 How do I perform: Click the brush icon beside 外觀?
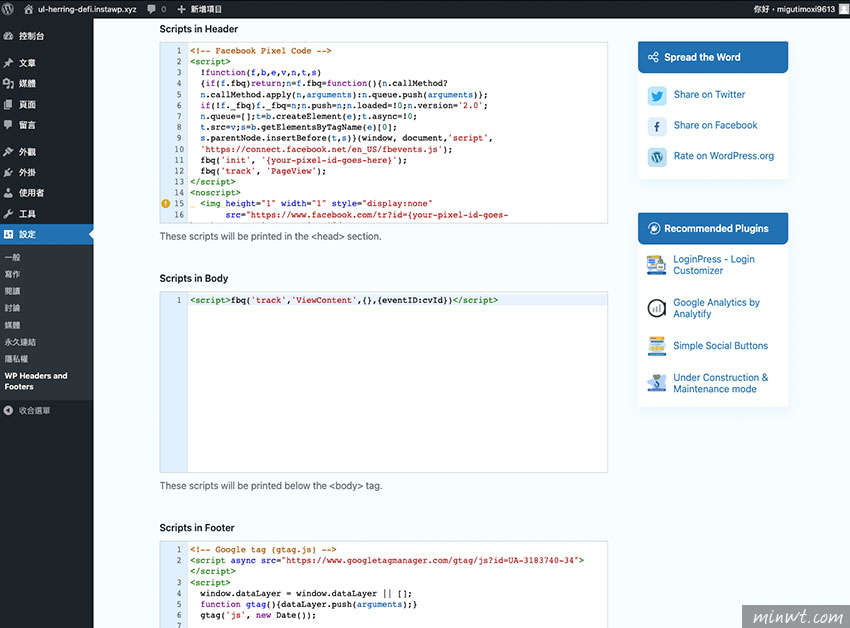[x=8, y=152]
